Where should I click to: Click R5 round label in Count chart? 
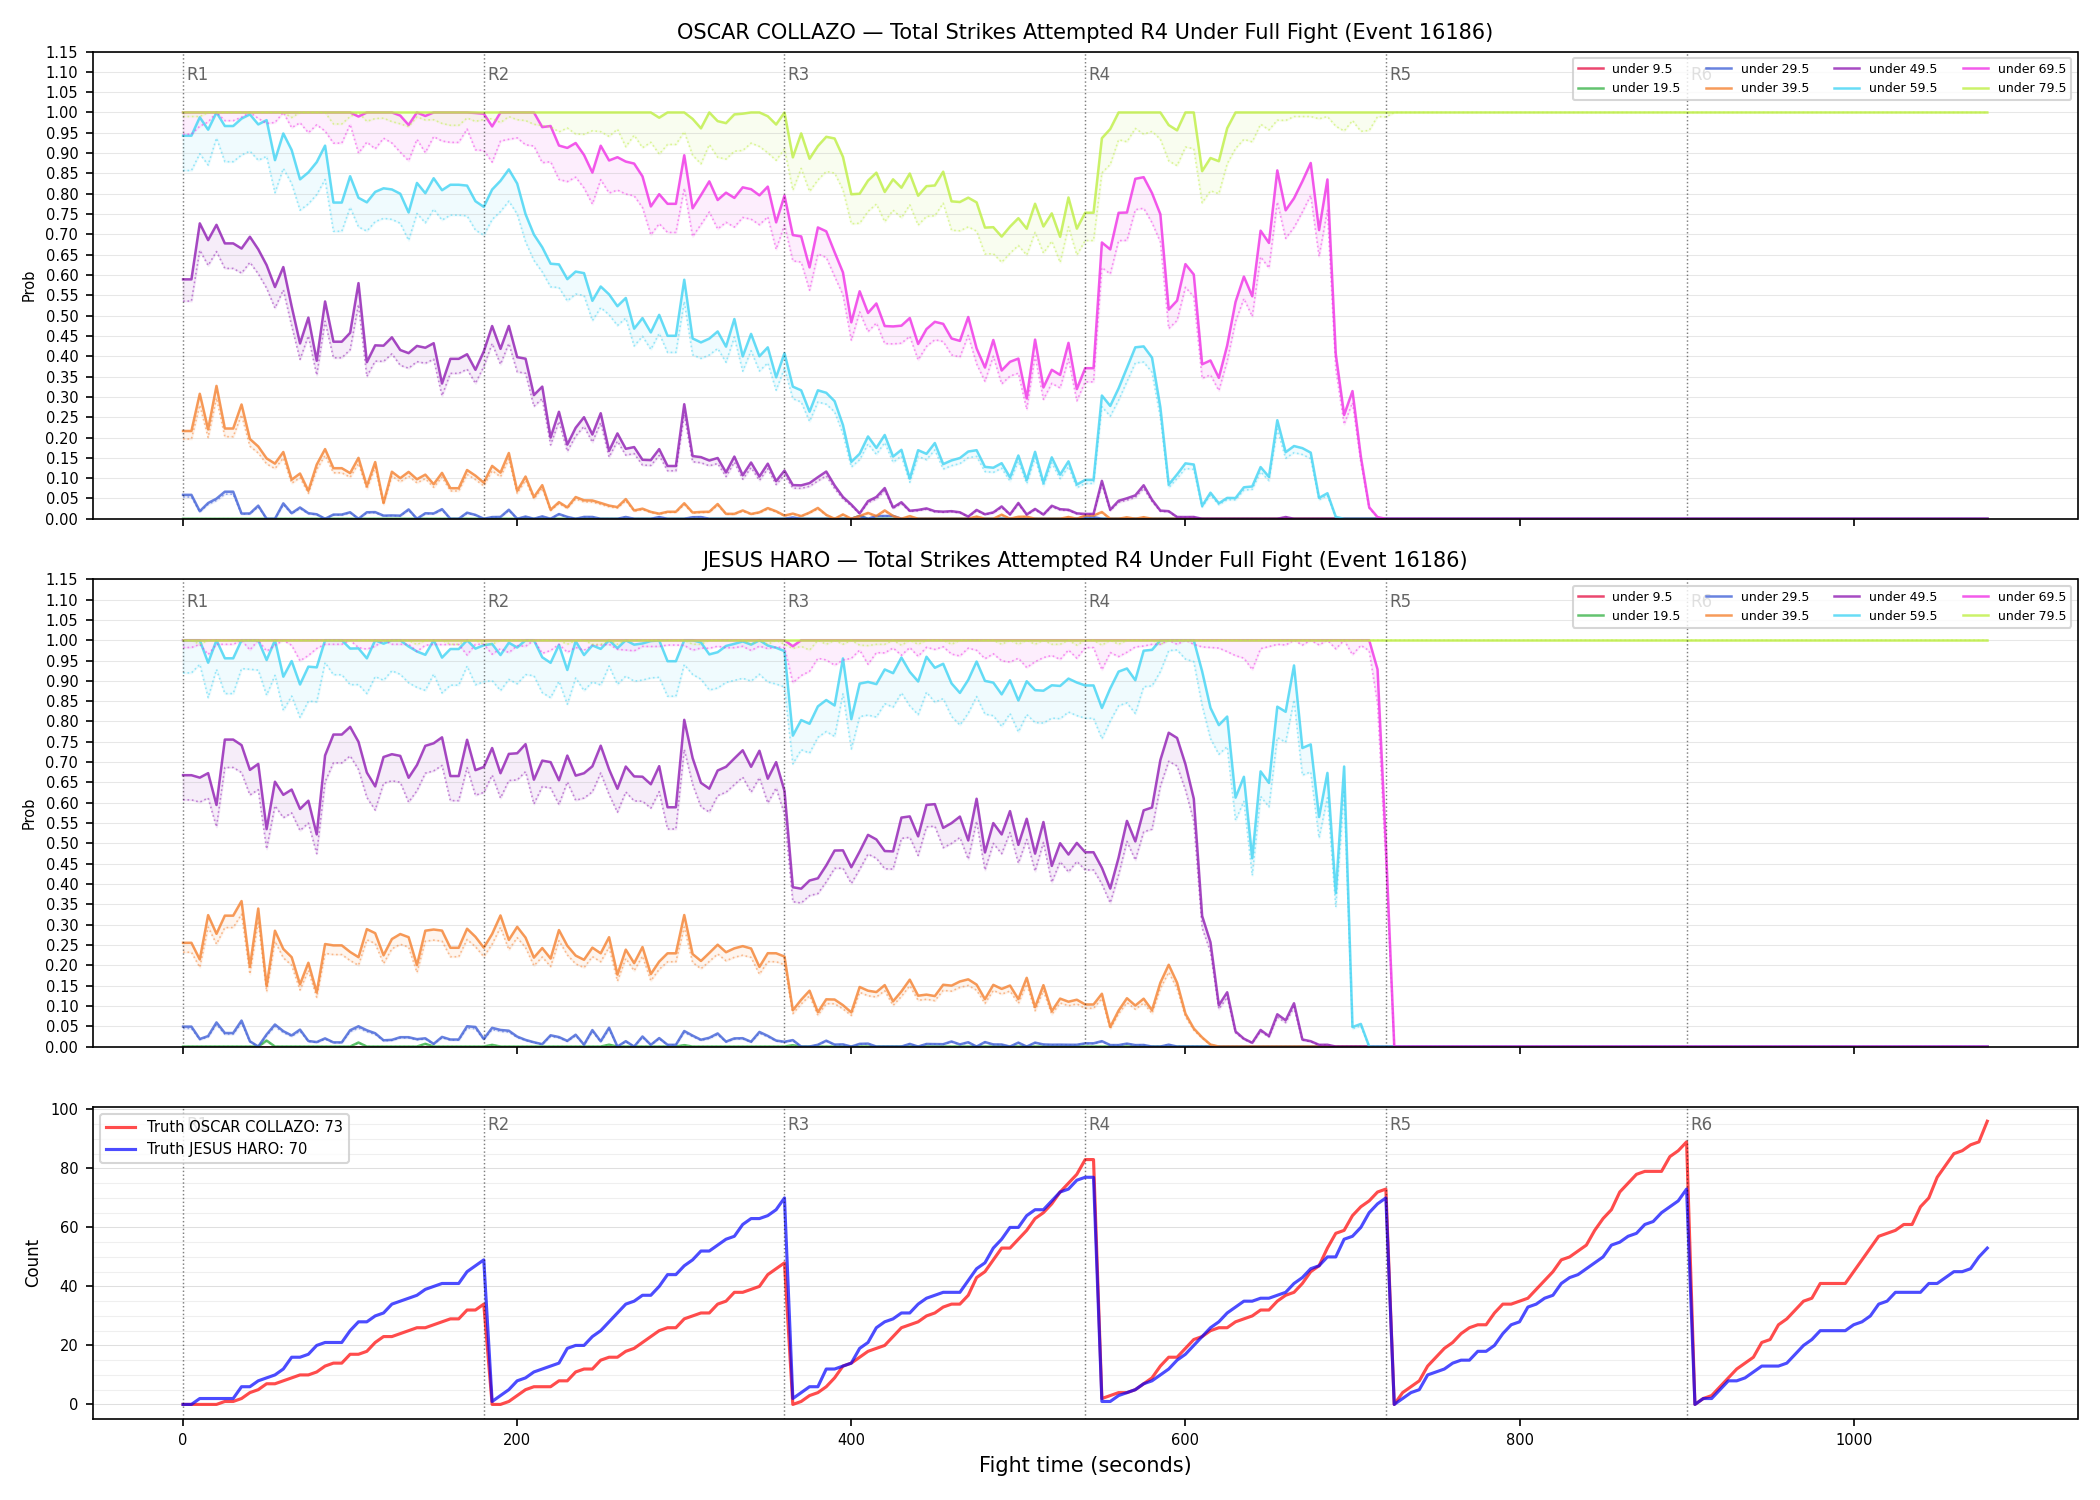(1400, 1124)
